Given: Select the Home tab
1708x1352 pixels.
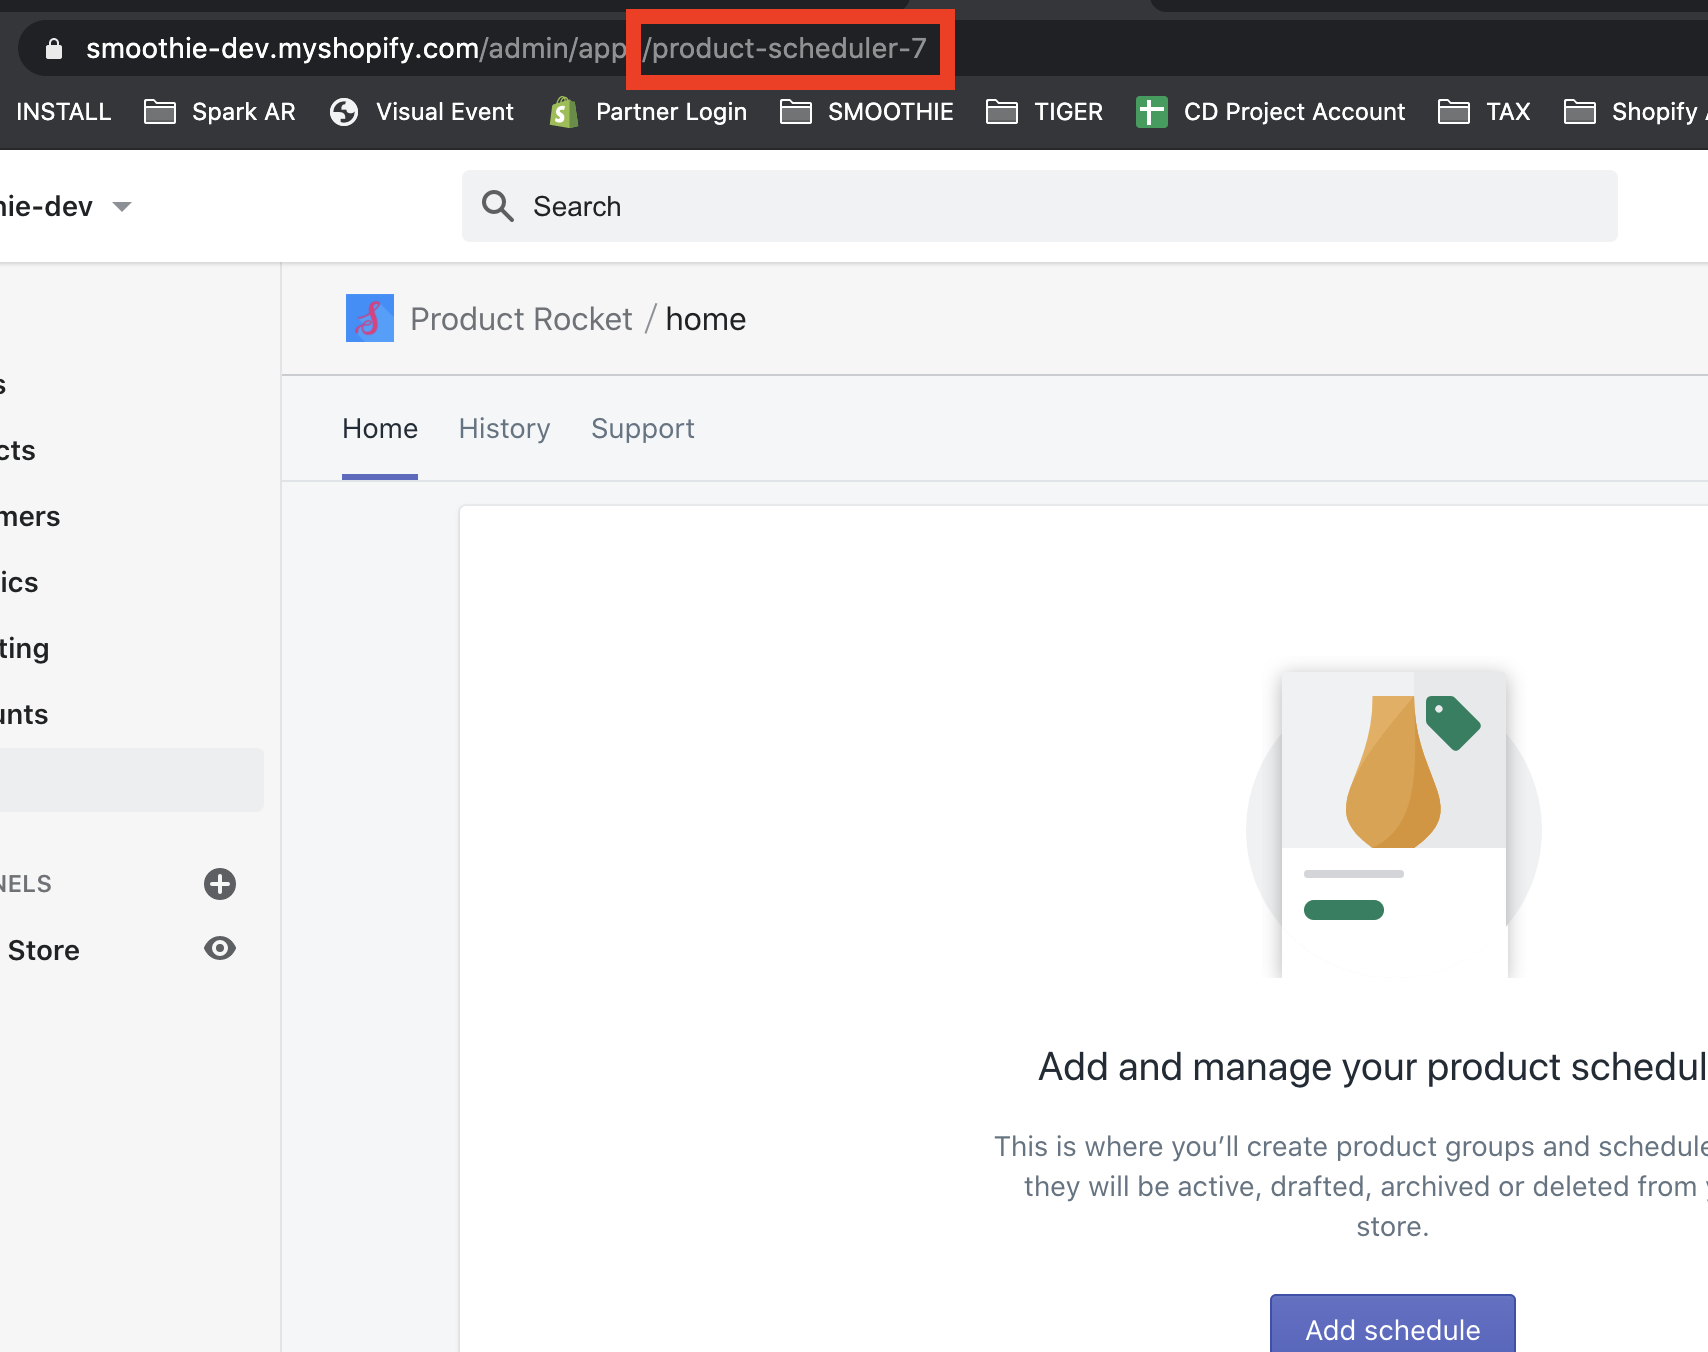Looking at the screenshot, I should point(380,428).
